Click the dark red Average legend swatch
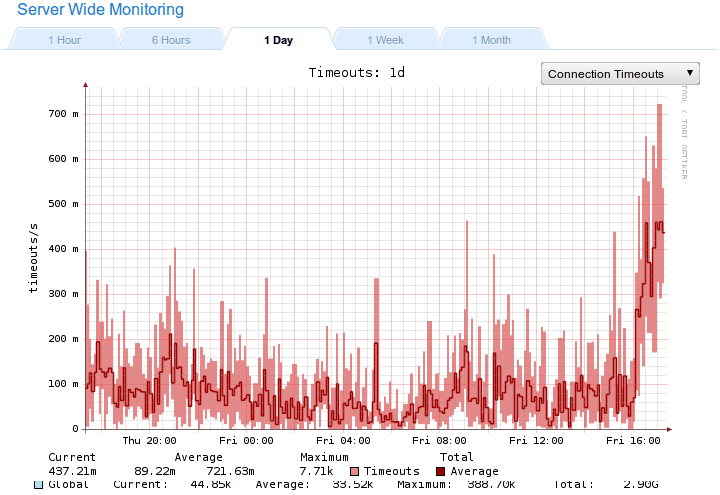 442,471
